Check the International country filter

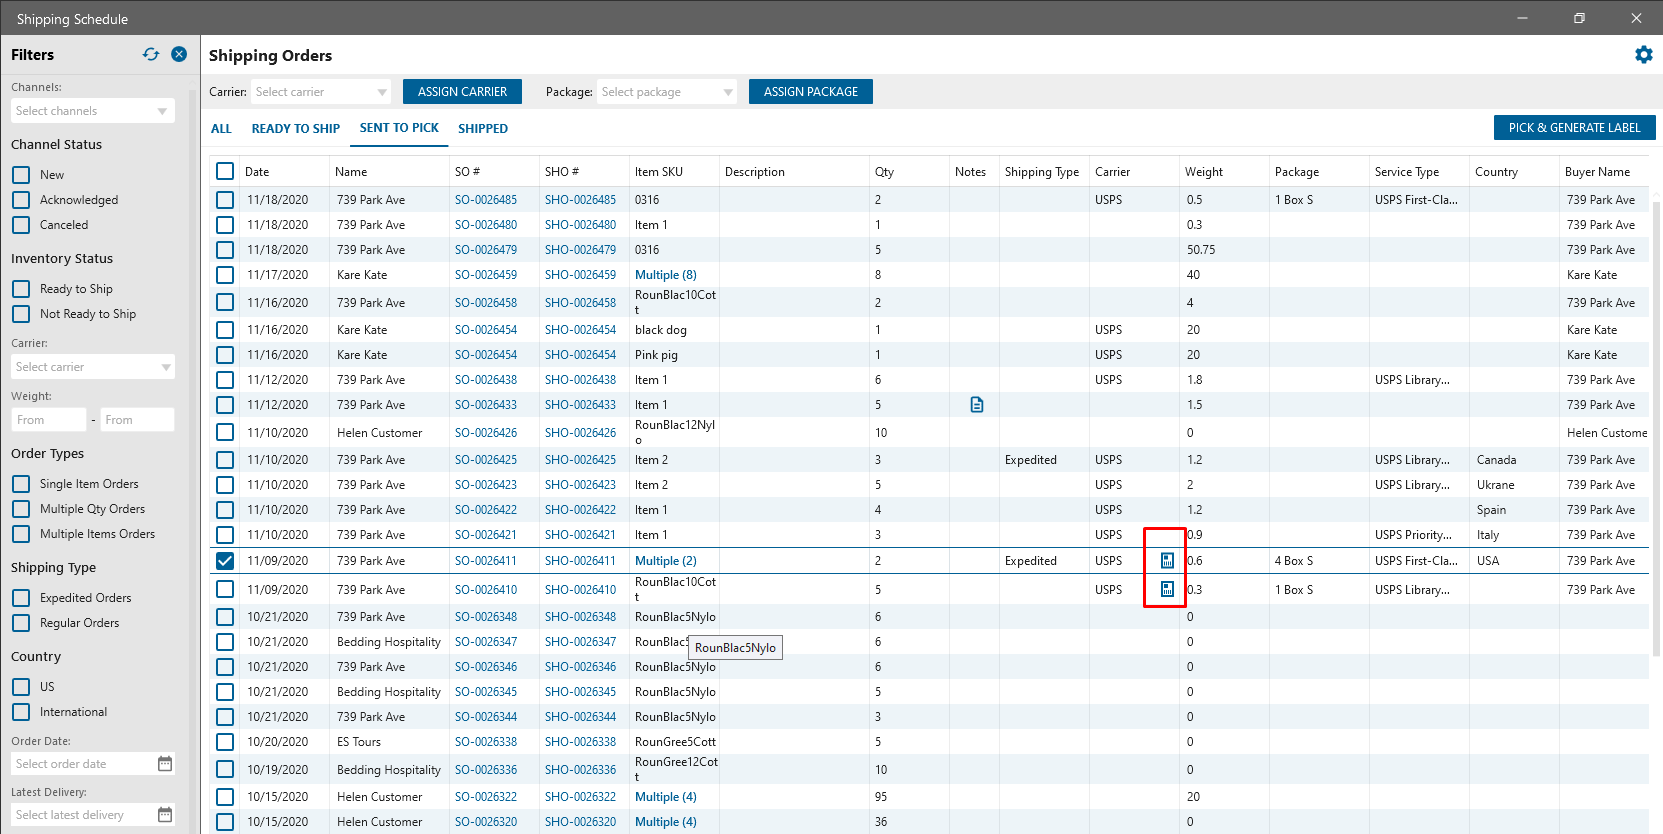click(x=21, y=712)
